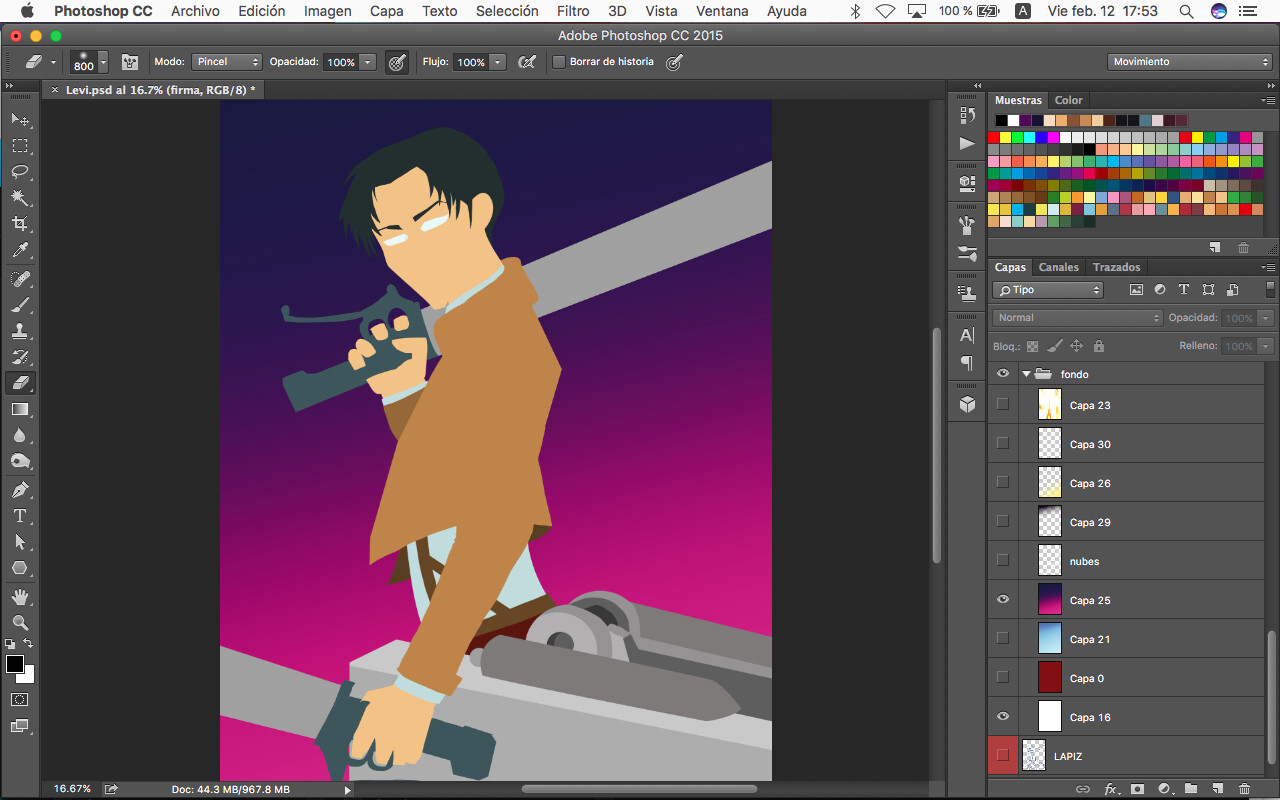Open the Flujo value dropdown
This screenshot has height=800, width=1280.
pyautogui.click(x=496, y=62)
